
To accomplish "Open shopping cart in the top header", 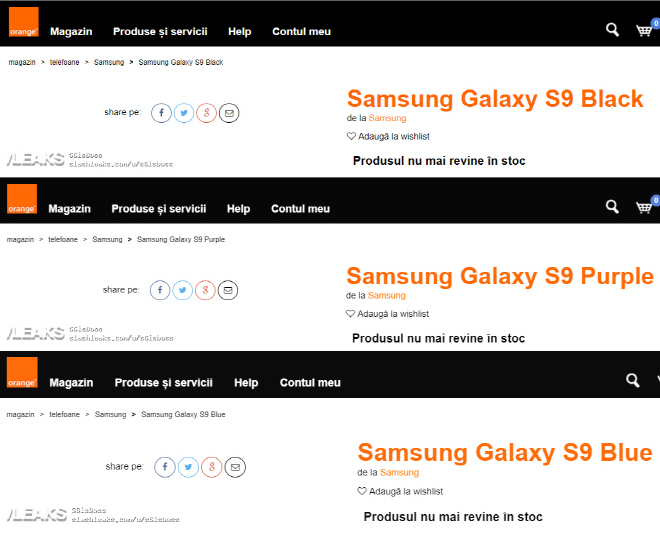I will [x=644, y=30].
